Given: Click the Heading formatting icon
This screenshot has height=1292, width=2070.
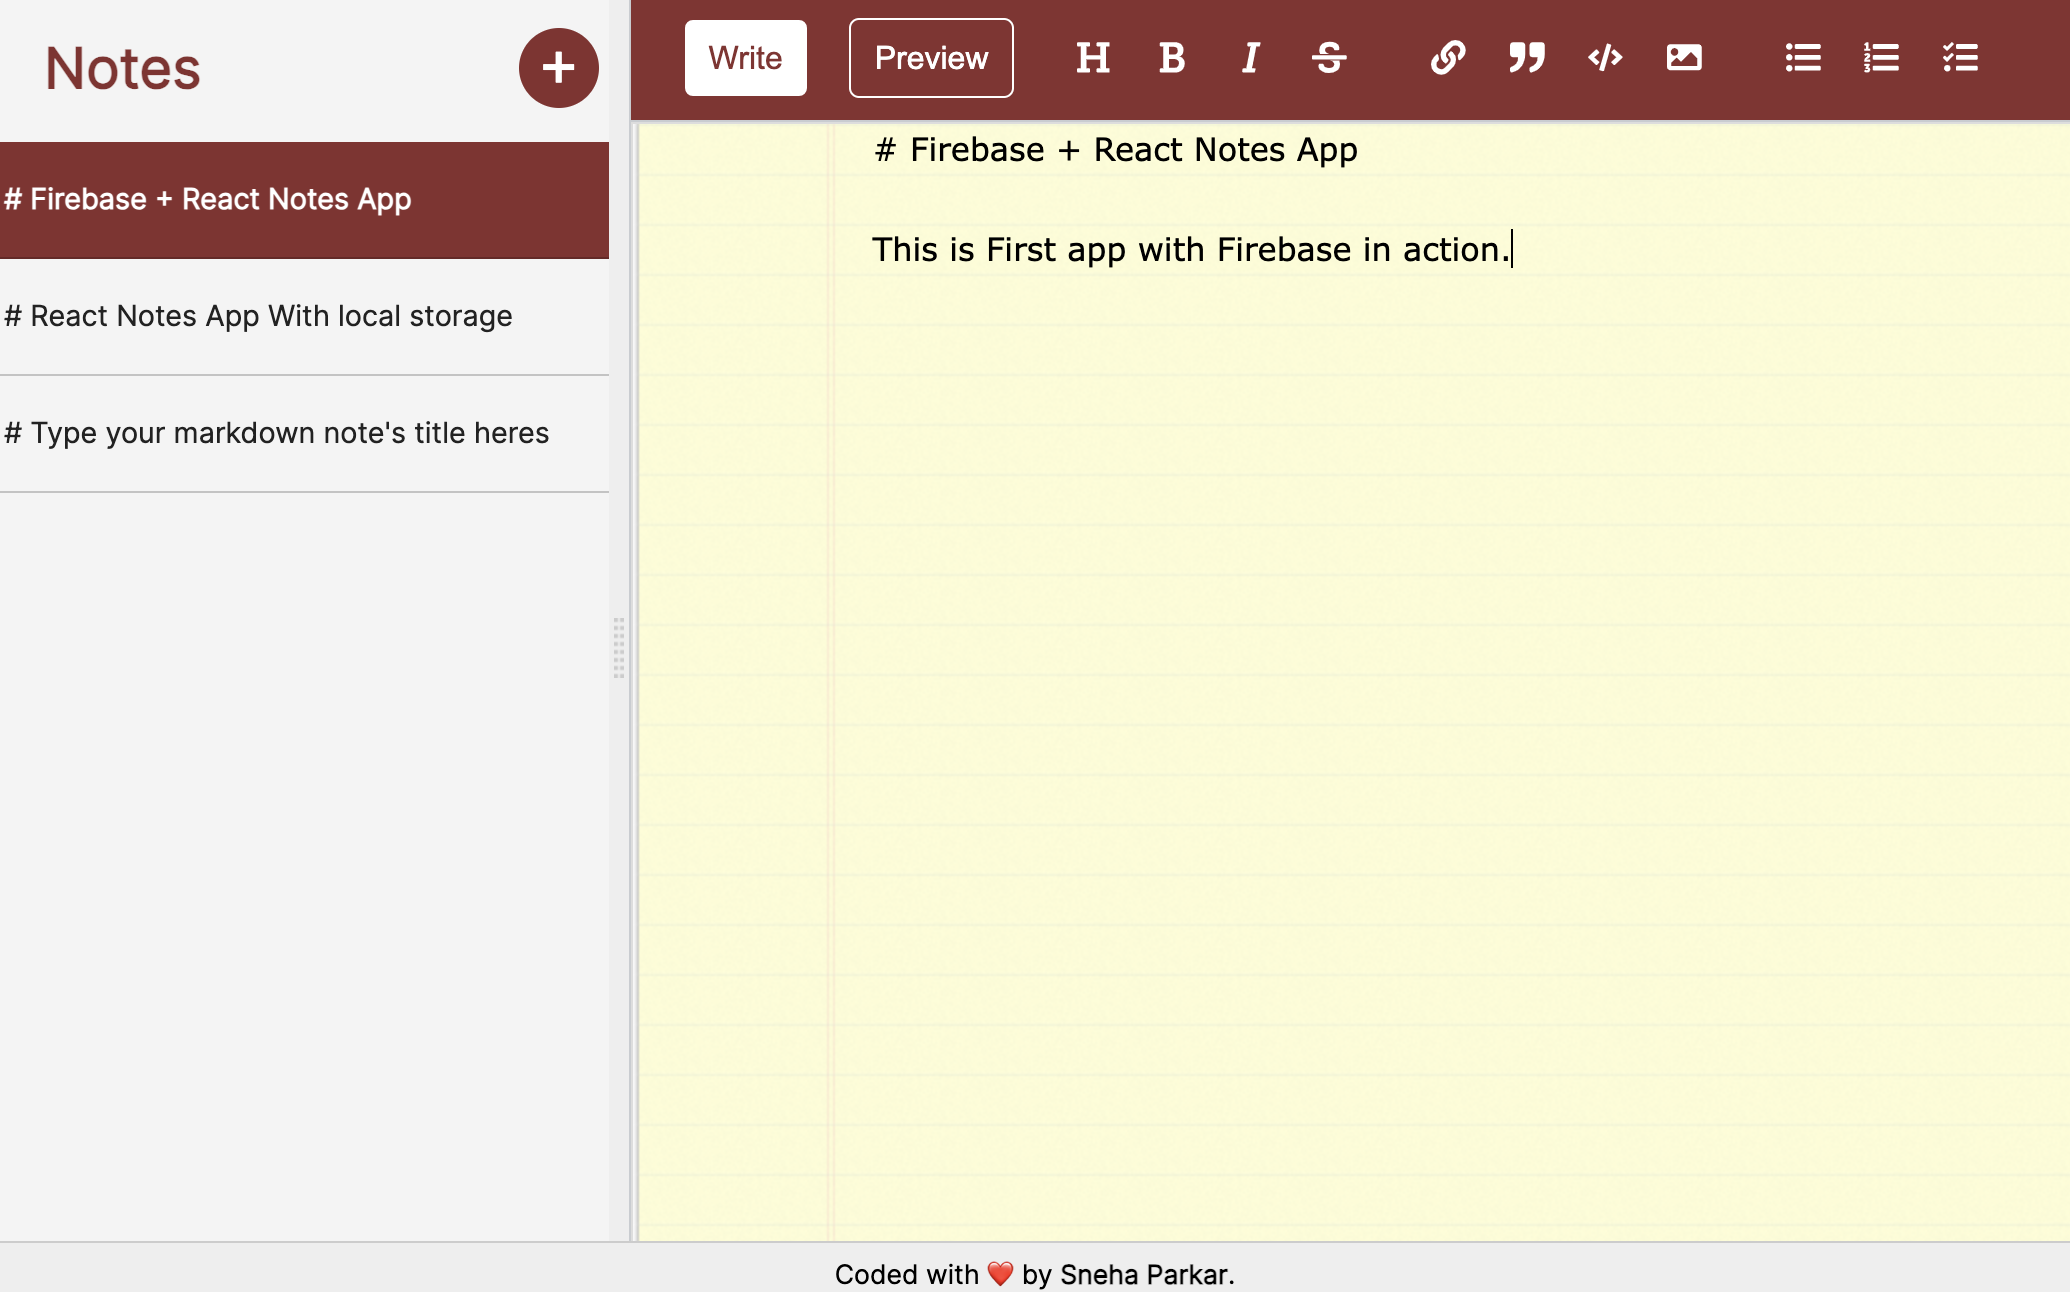Looking at the screenshot, I should 1092,58.
